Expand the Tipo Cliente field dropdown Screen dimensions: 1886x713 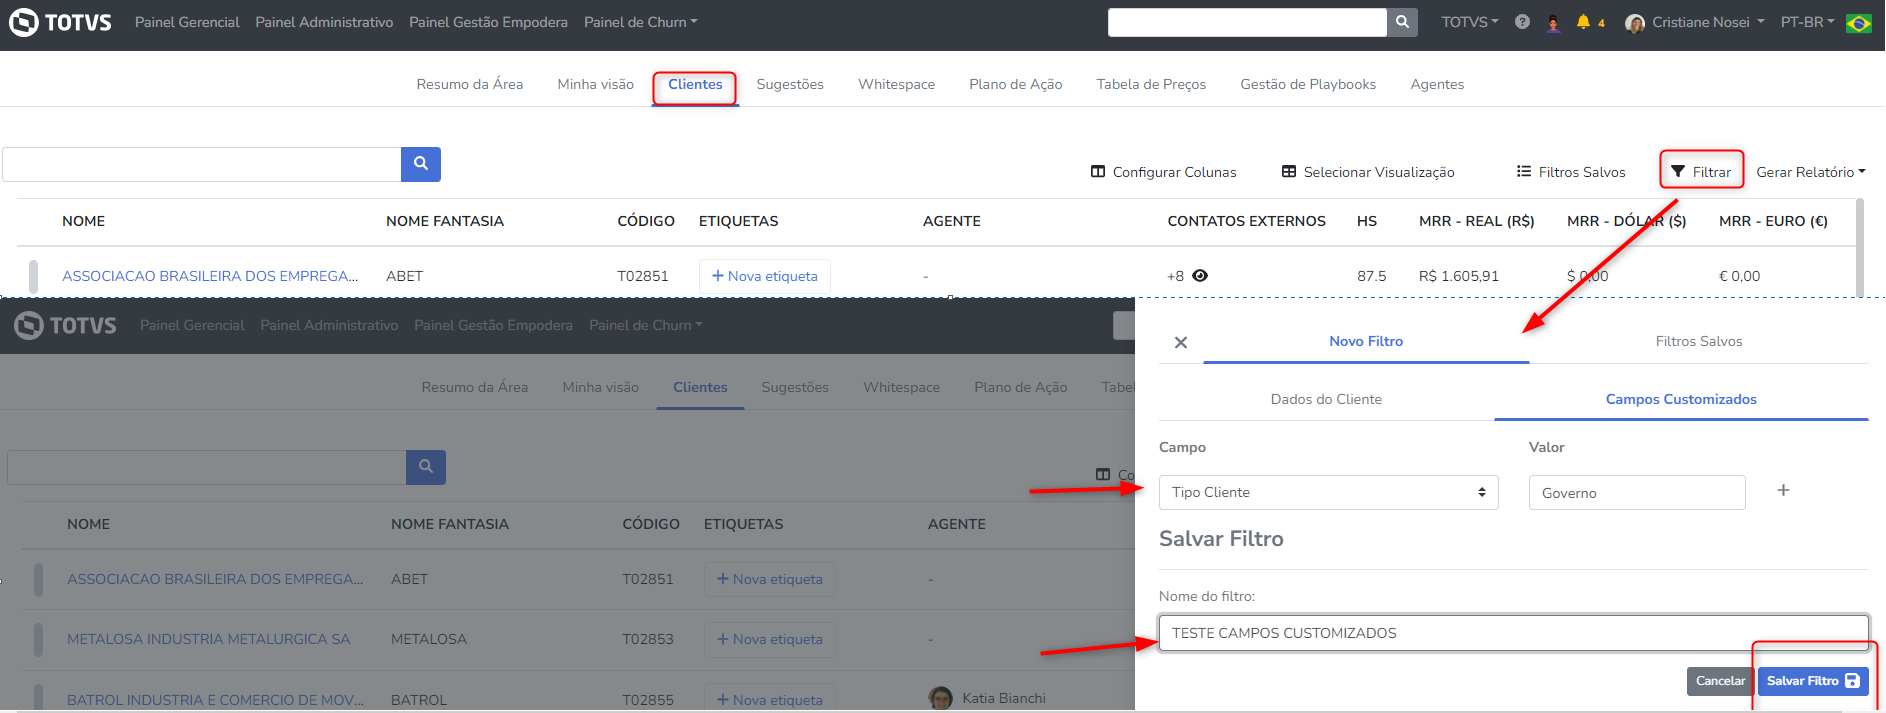point(1328,492)
